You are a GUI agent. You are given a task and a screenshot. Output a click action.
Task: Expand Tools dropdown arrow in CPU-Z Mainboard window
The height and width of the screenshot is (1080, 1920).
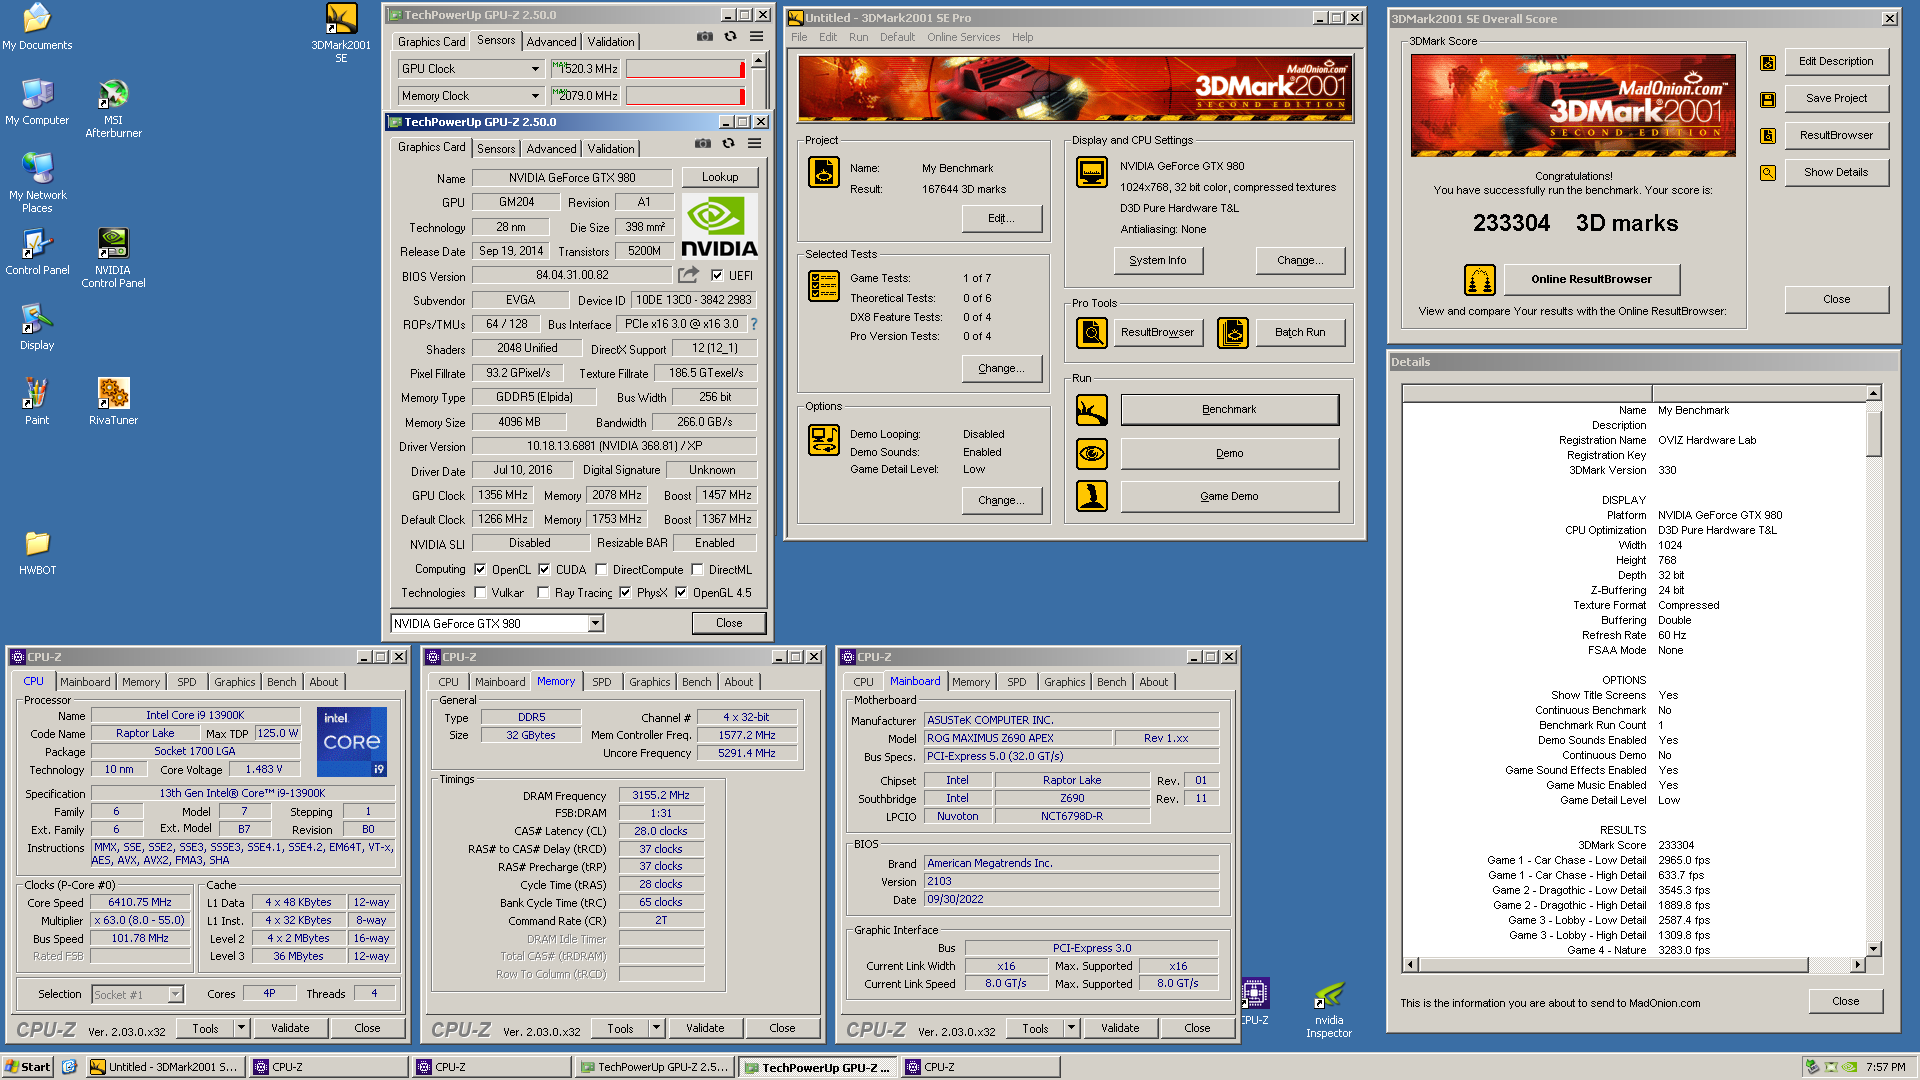tap(1071, 1028)
